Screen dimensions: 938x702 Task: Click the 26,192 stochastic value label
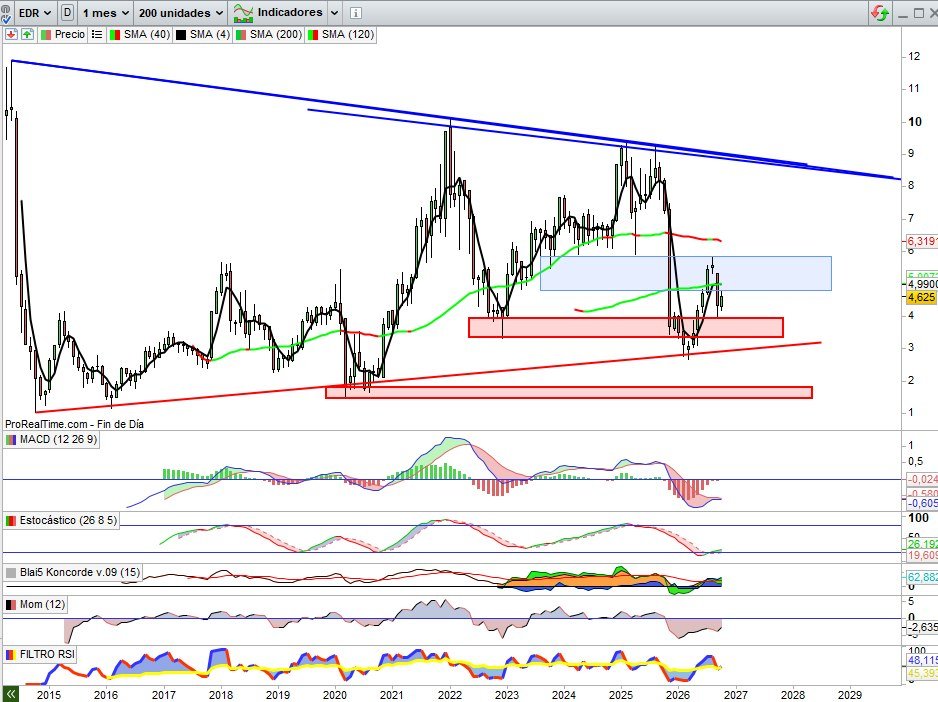pos(922,544)
